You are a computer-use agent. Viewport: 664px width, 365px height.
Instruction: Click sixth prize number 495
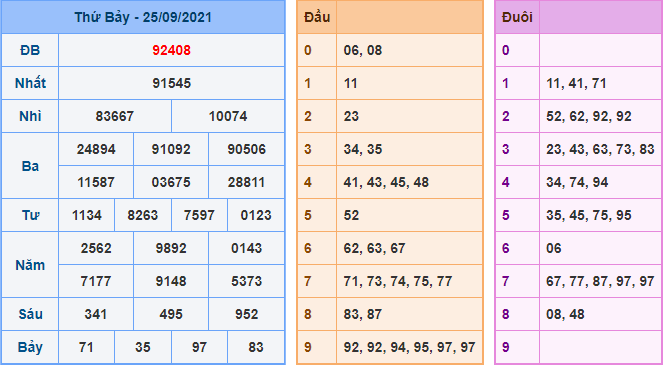click(x=171, y=315)
